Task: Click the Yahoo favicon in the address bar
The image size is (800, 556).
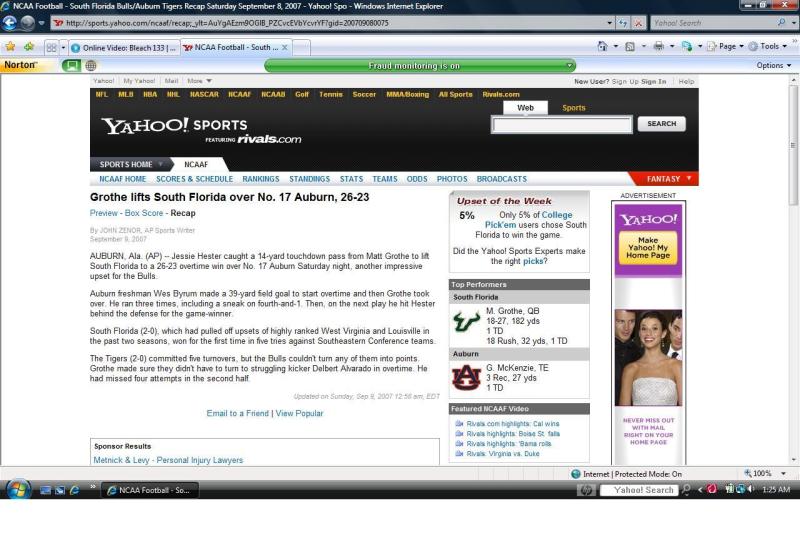Action: coord(59,23)
